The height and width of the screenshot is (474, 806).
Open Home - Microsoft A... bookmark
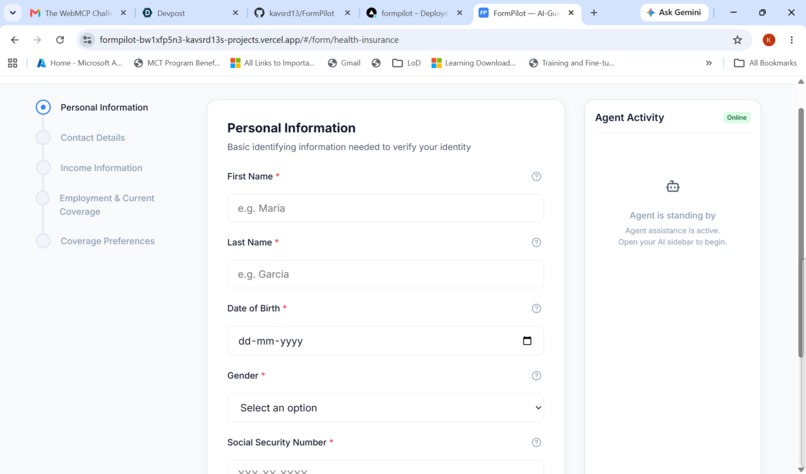point(79,63)
